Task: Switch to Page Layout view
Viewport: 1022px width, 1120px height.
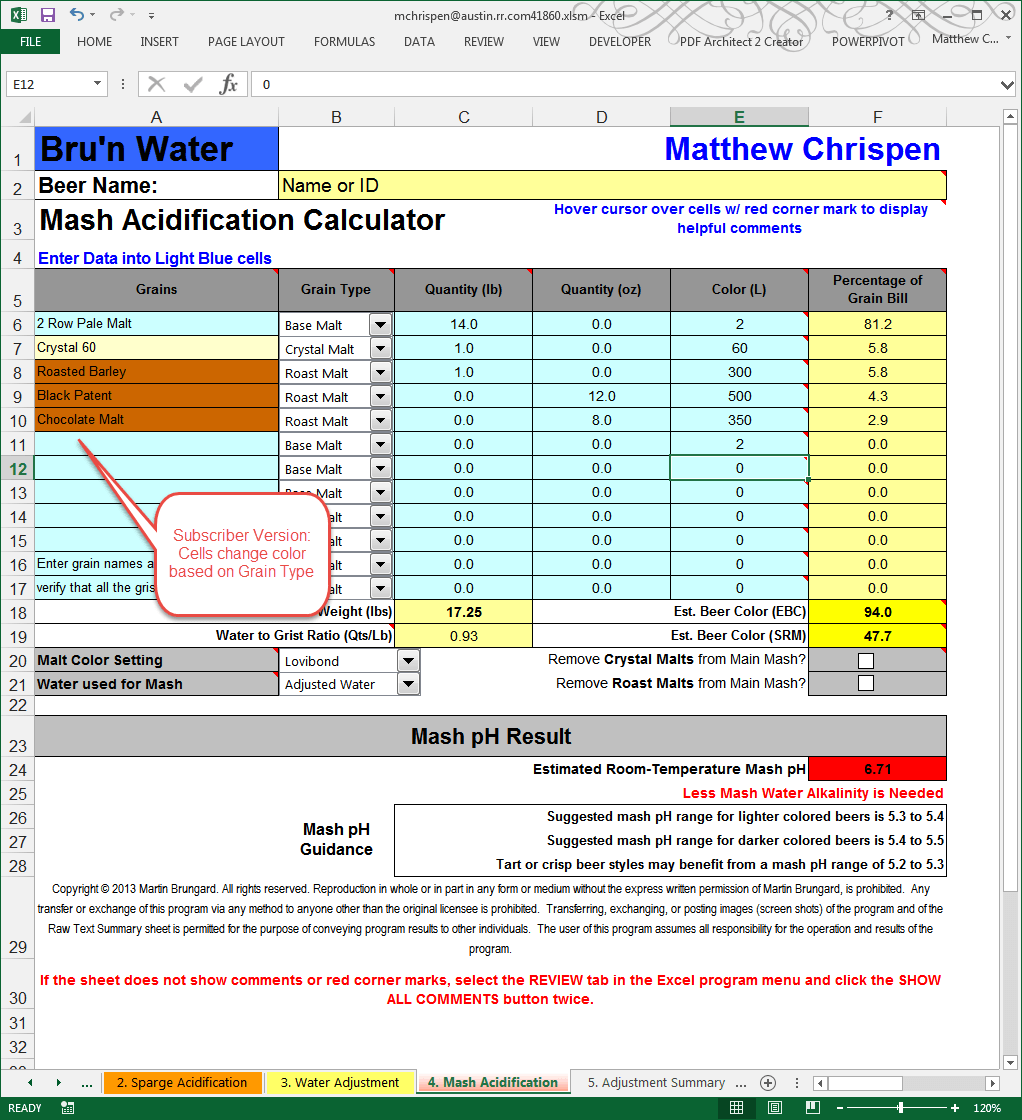Action: point(774,1107)
